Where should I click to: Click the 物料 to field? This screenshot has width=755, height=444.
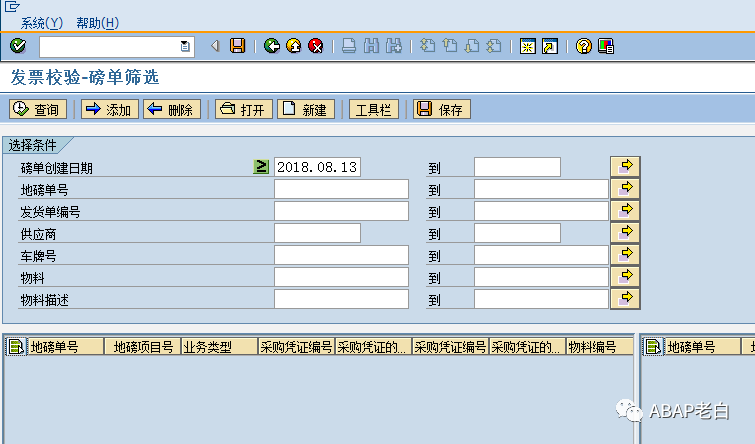tap(541, 277)
